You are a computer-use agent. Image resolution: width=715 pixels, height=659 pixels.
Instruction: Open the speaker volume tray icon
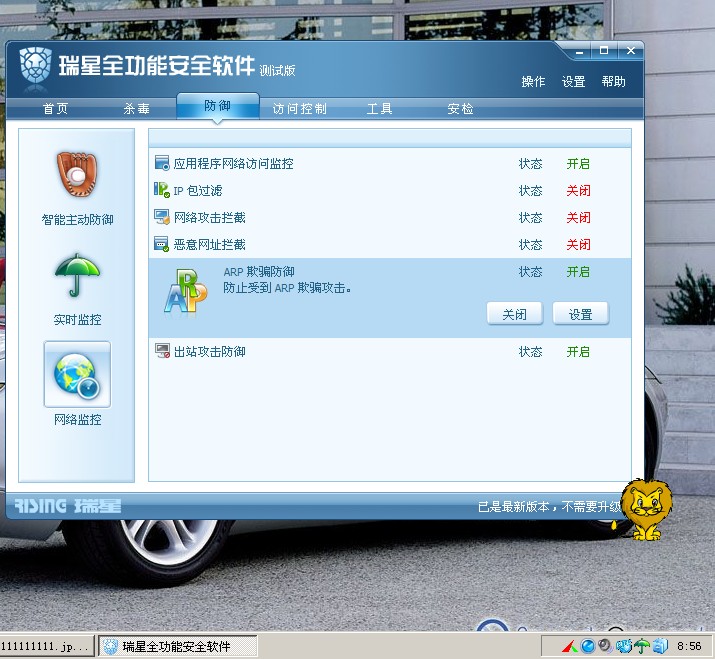point(605,645)
